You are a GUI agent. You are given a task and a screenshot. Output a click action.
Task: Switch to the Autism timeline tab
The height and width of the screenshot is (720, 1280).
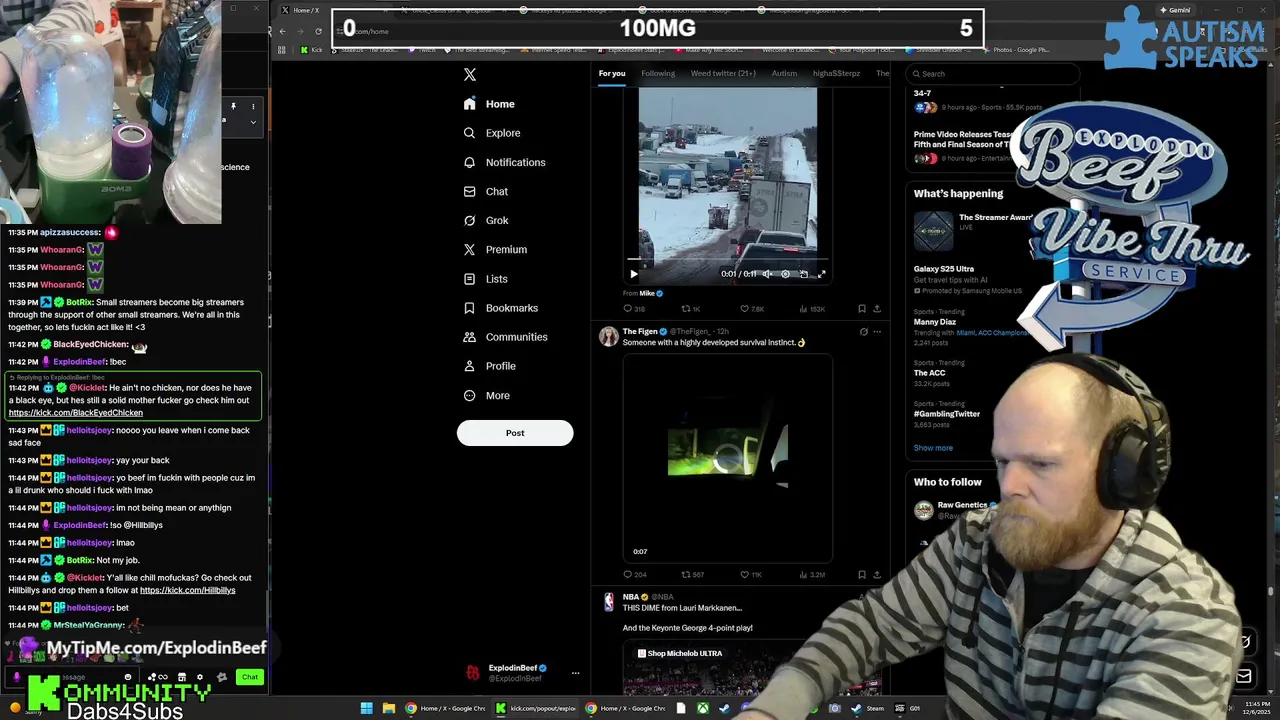[784, 73]
